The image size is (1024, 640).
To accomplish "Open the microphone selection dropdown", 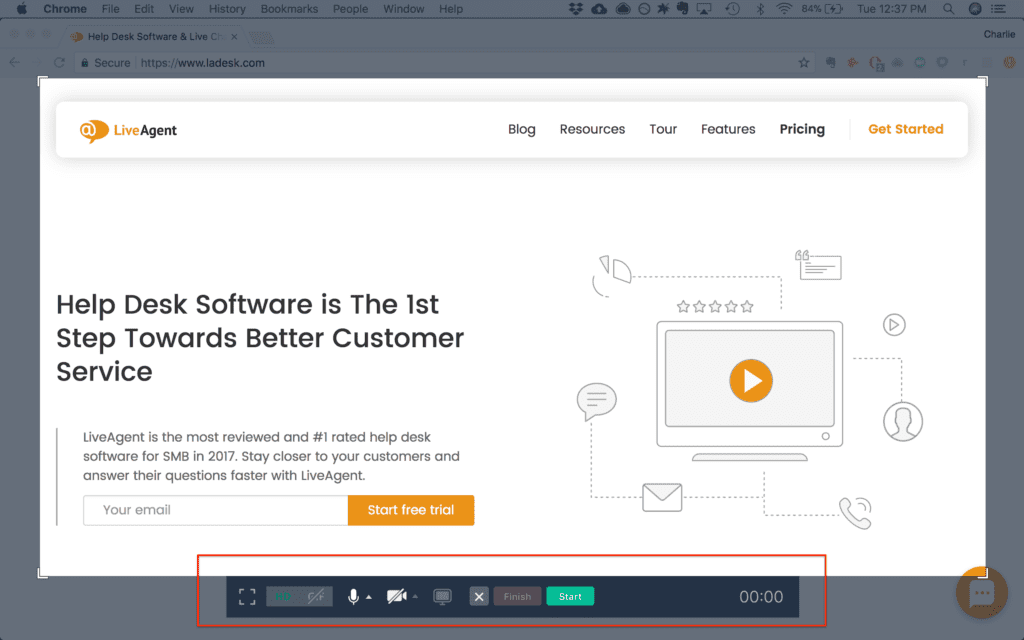I will click(367, 596).
